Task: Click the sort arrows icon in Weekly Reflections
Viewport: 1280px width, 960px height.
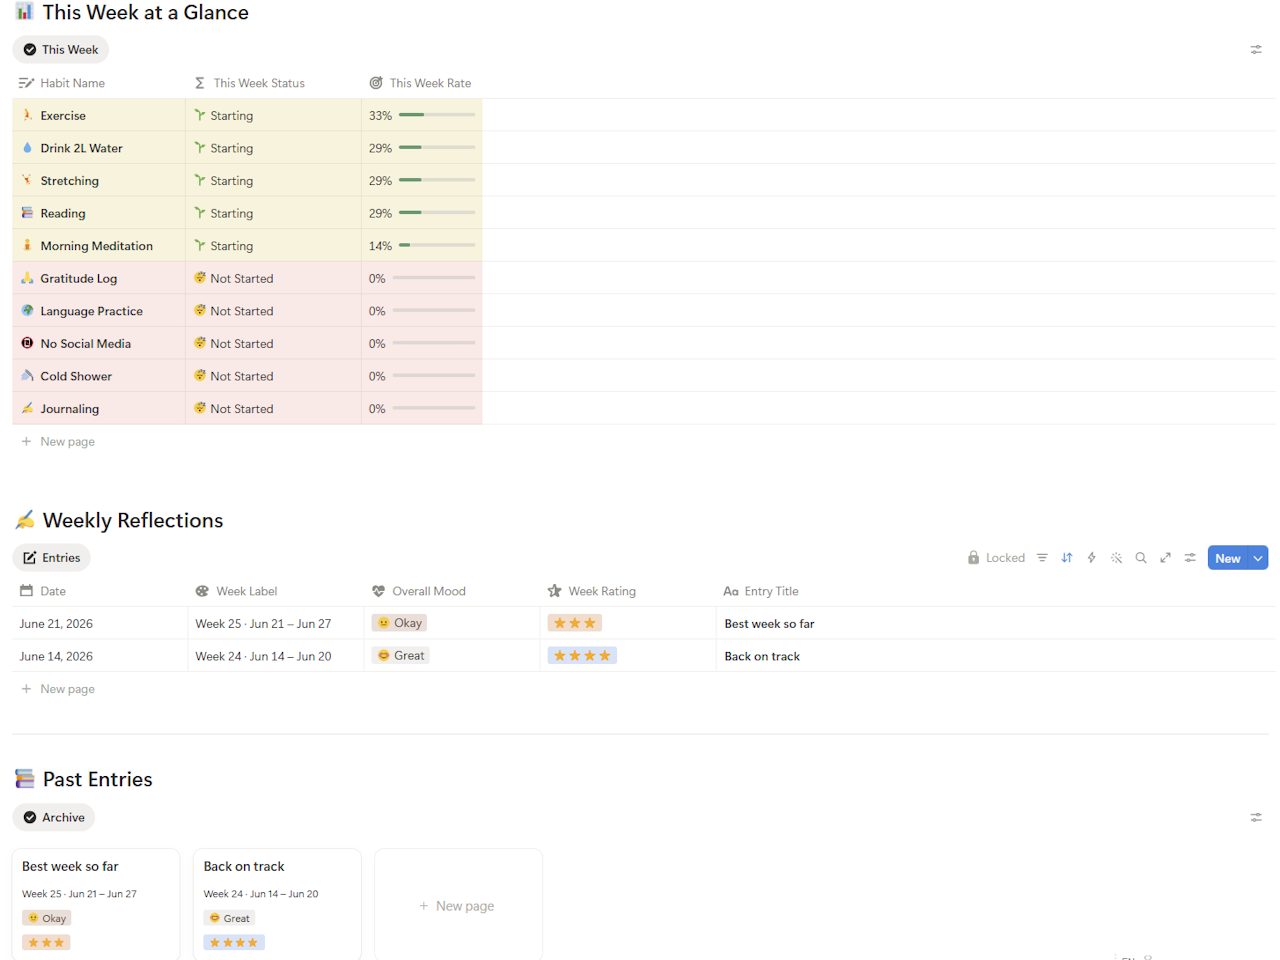Action: click(x=1067, y=558)
